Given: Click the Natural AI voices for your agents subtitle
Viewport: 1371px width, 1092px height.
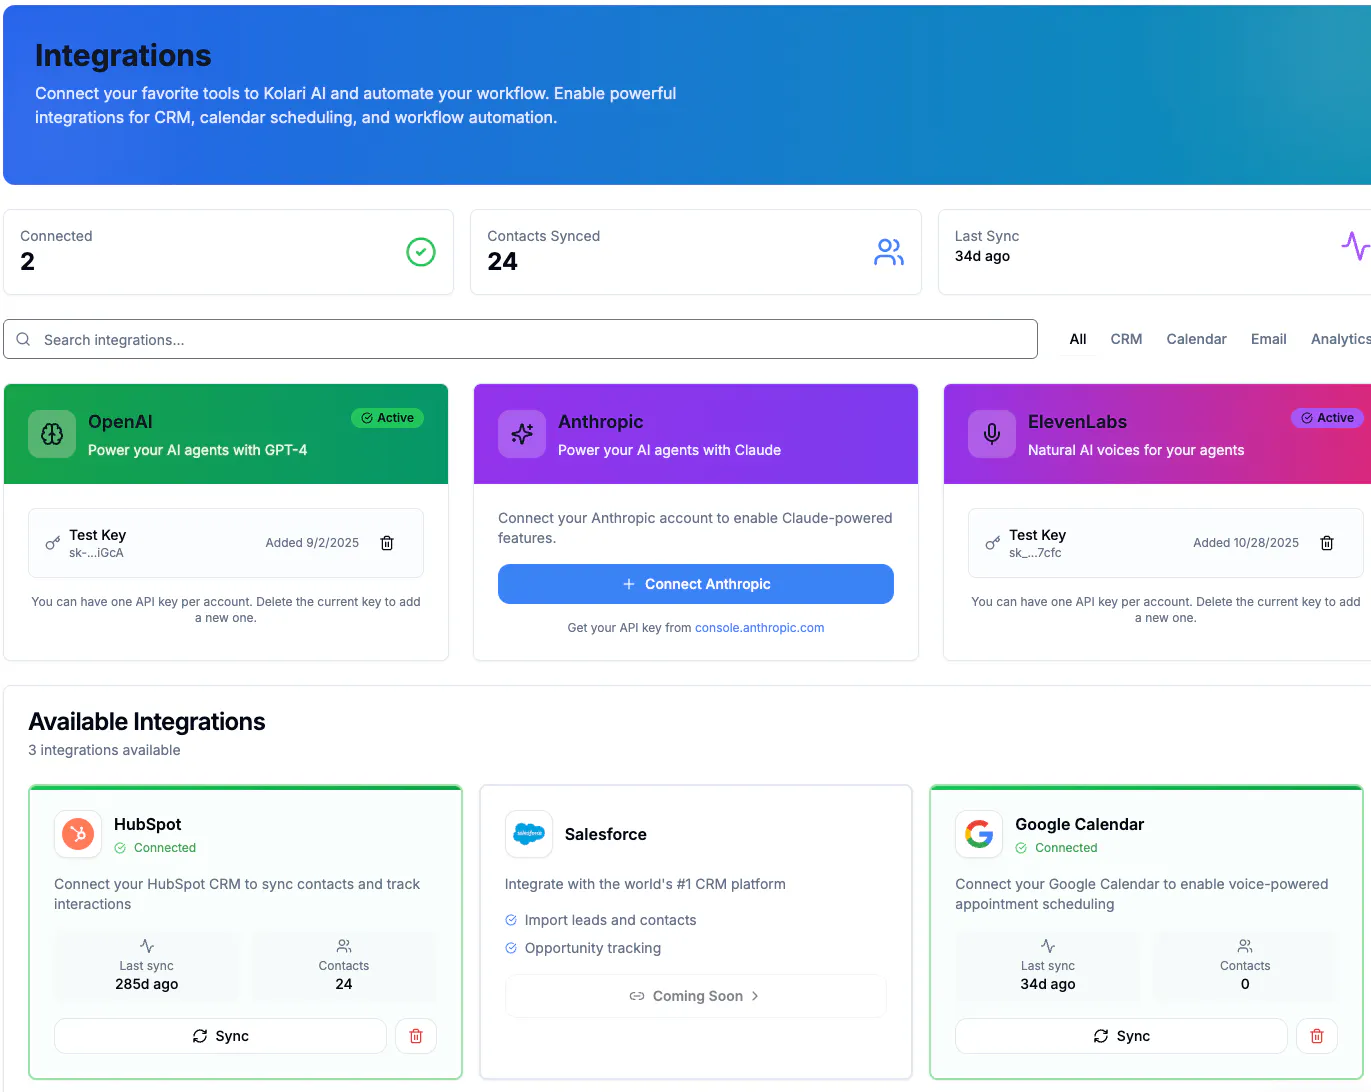Looking at the screenshot, I should (1136, 450).
